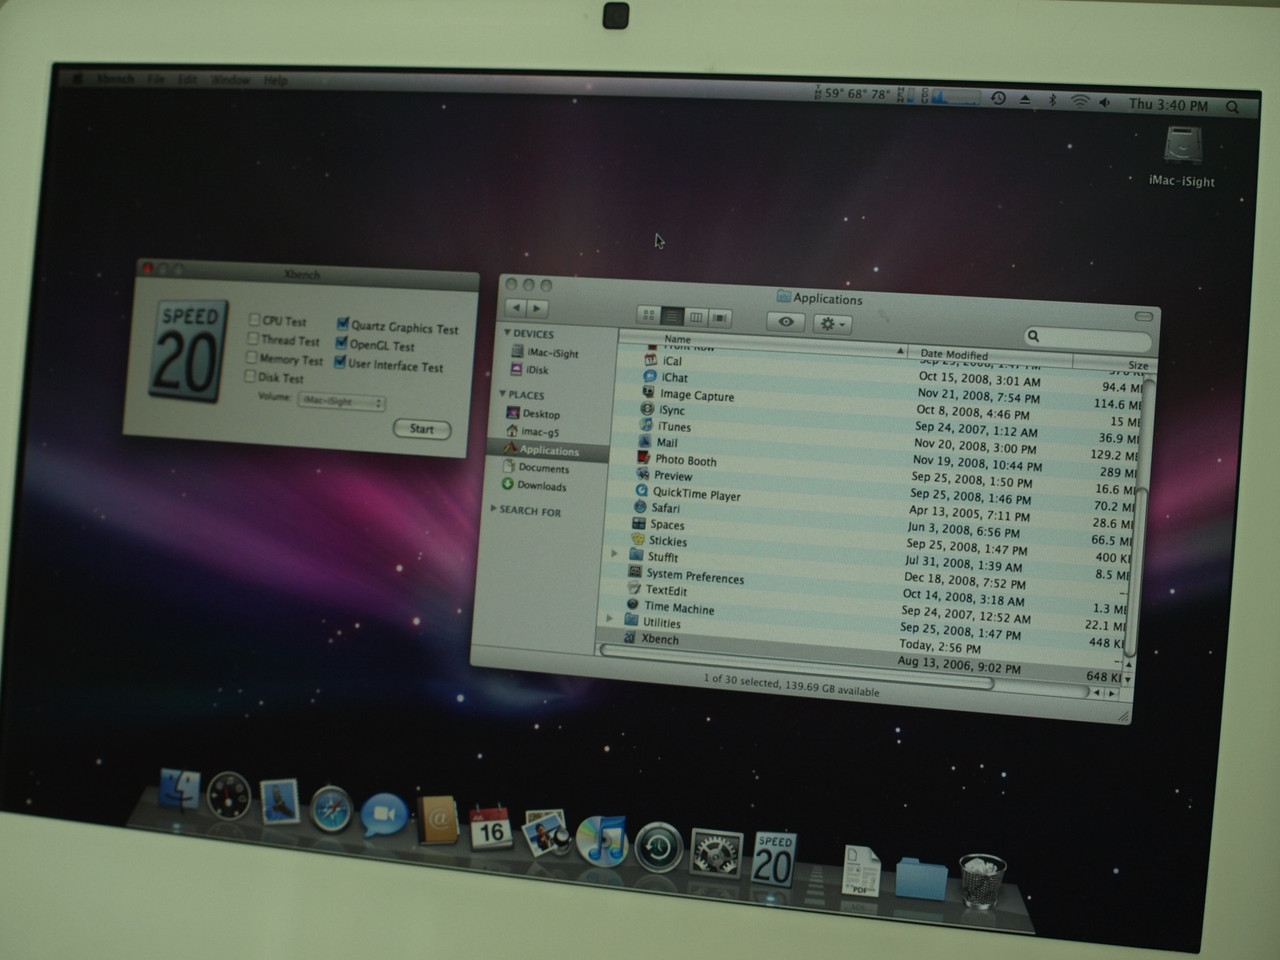
Task: Uncheck the User Interface Test checkbox
Action: pyautogui.click(x=340, y=363)
